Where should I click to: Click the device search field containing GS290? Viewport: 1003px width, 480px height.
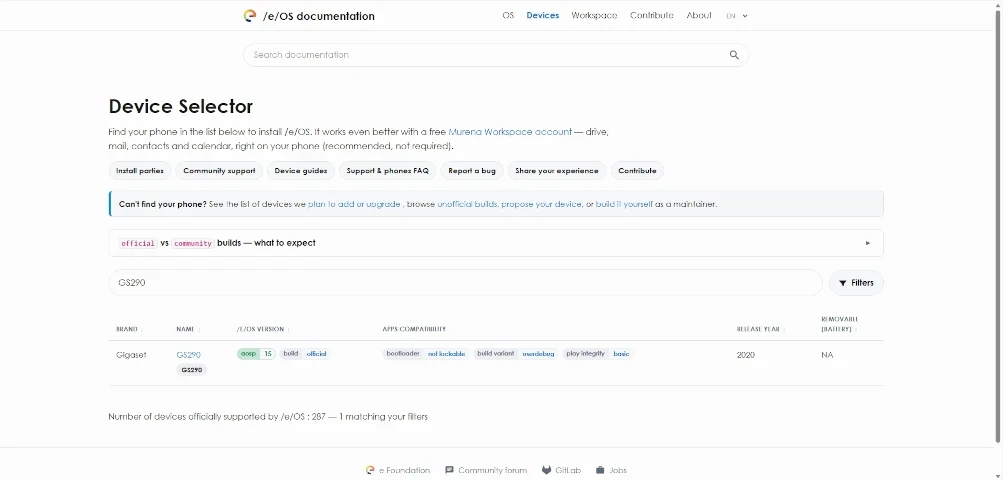[465, 283]
